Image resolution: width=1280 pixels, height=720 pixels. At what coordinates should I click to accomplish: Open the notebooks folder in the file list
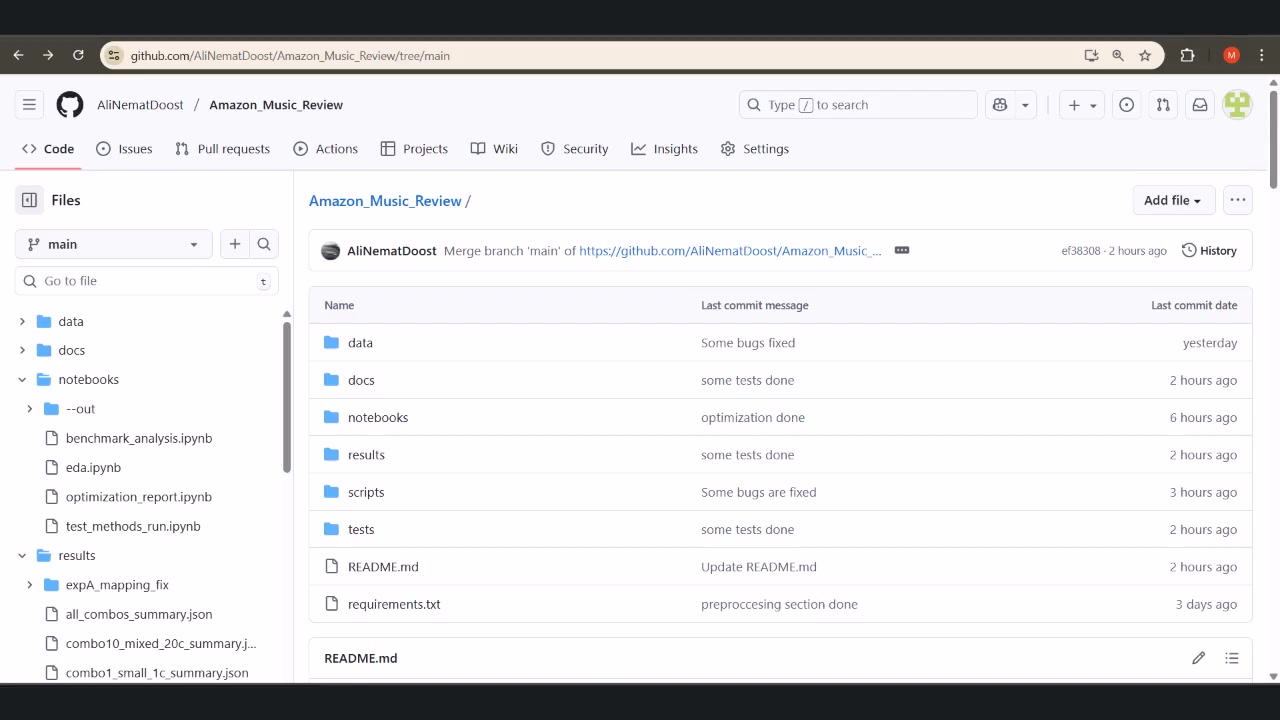[x=378, y=417]
